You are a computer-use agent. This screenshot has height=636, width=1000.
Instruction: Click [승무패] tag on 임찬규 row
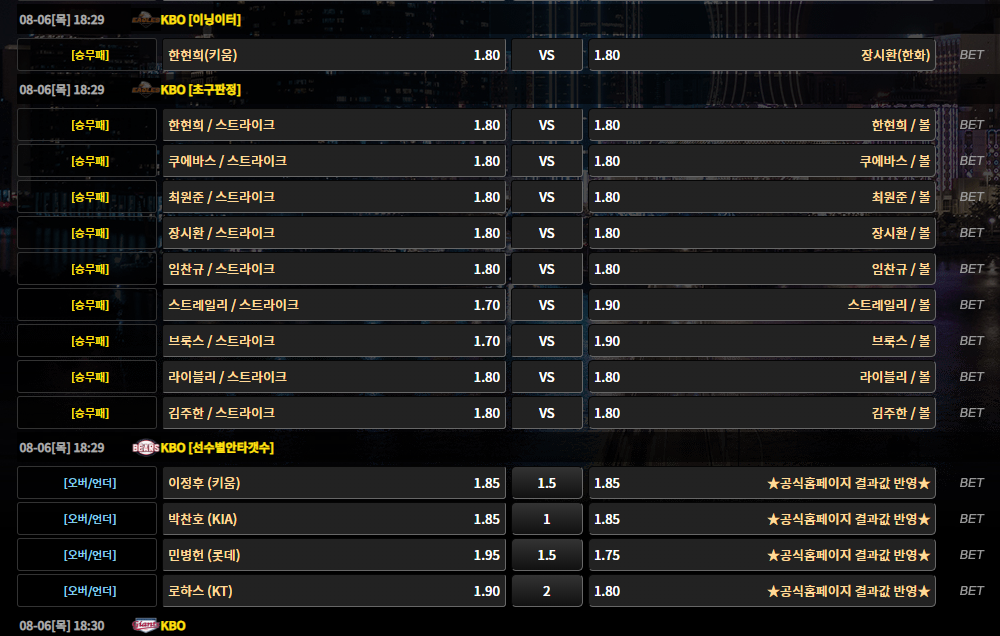[89, 269]
